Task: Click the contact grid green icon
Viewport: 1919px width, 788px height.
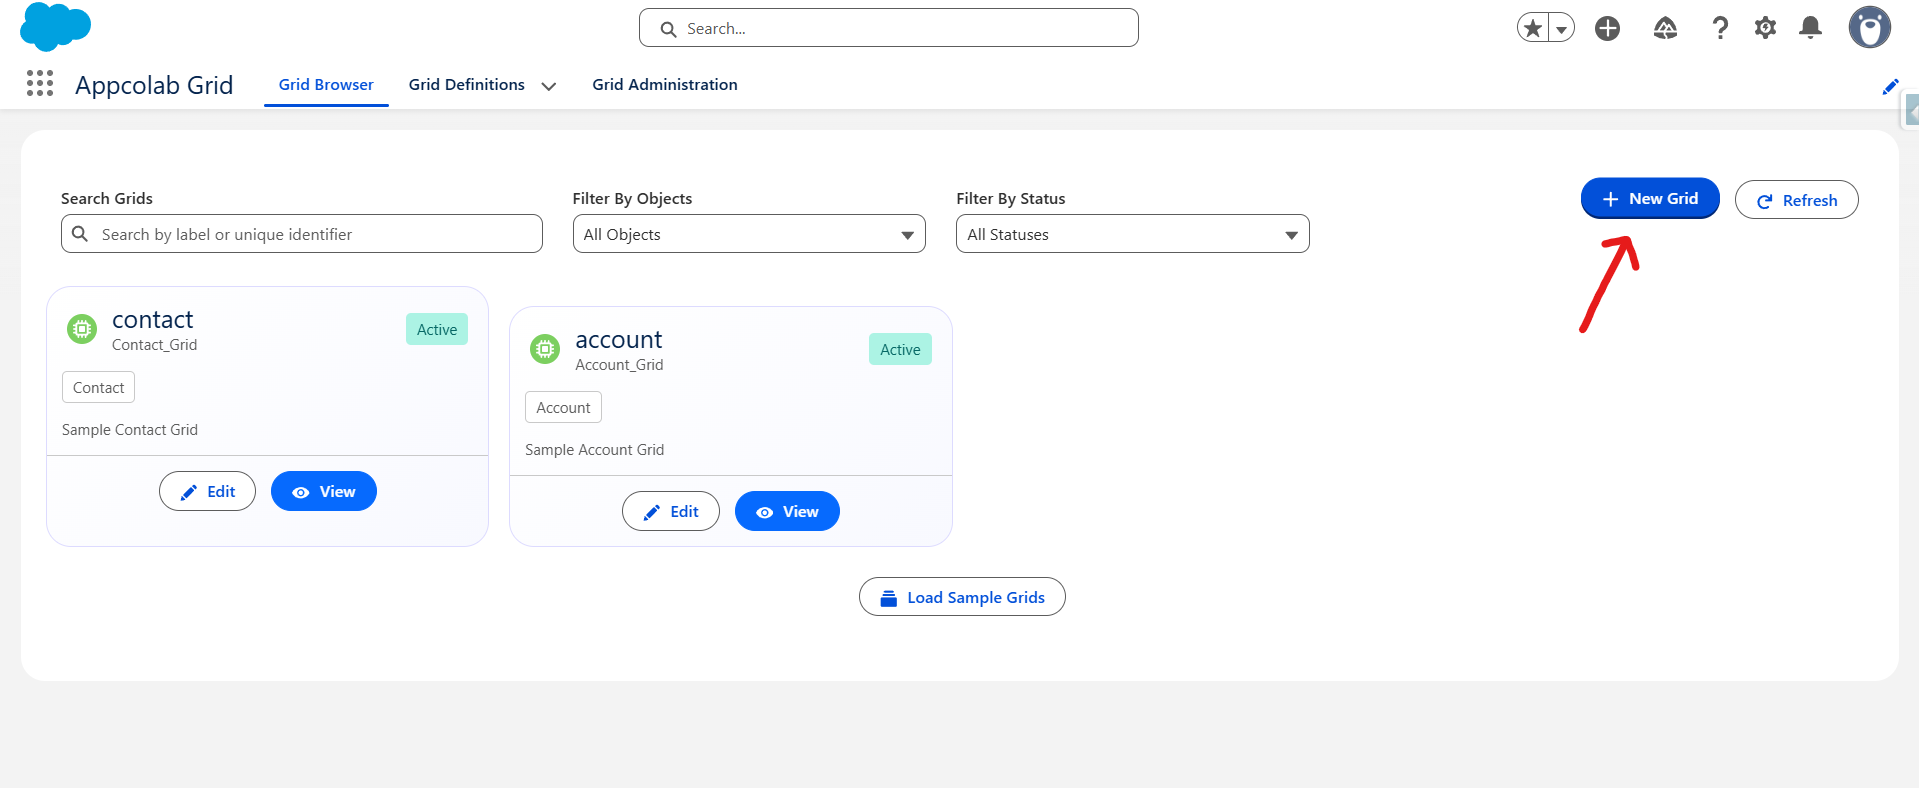Action: [x=82, y=328]
